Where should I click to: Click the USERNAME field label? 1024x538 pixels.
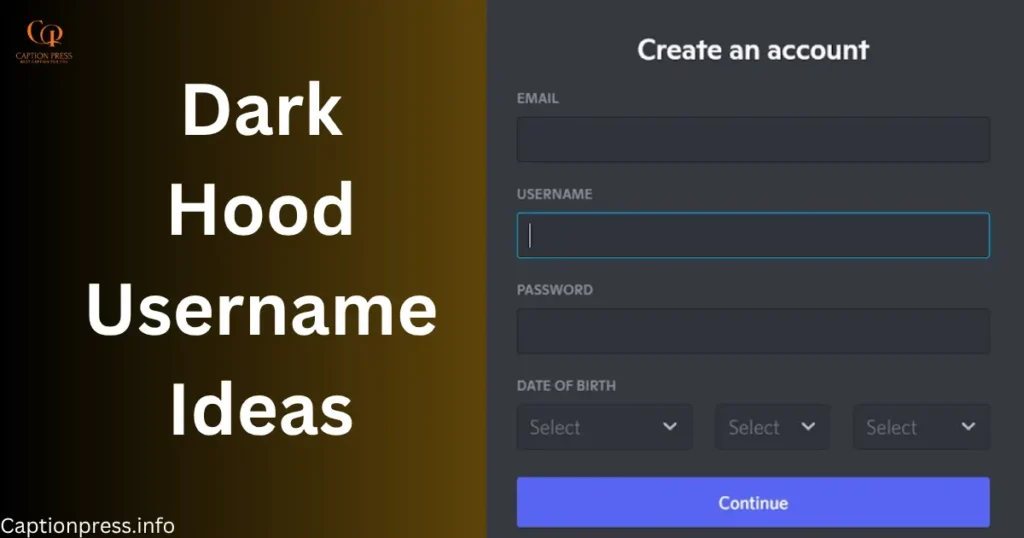pyautogui.click(x=554, y=194)
